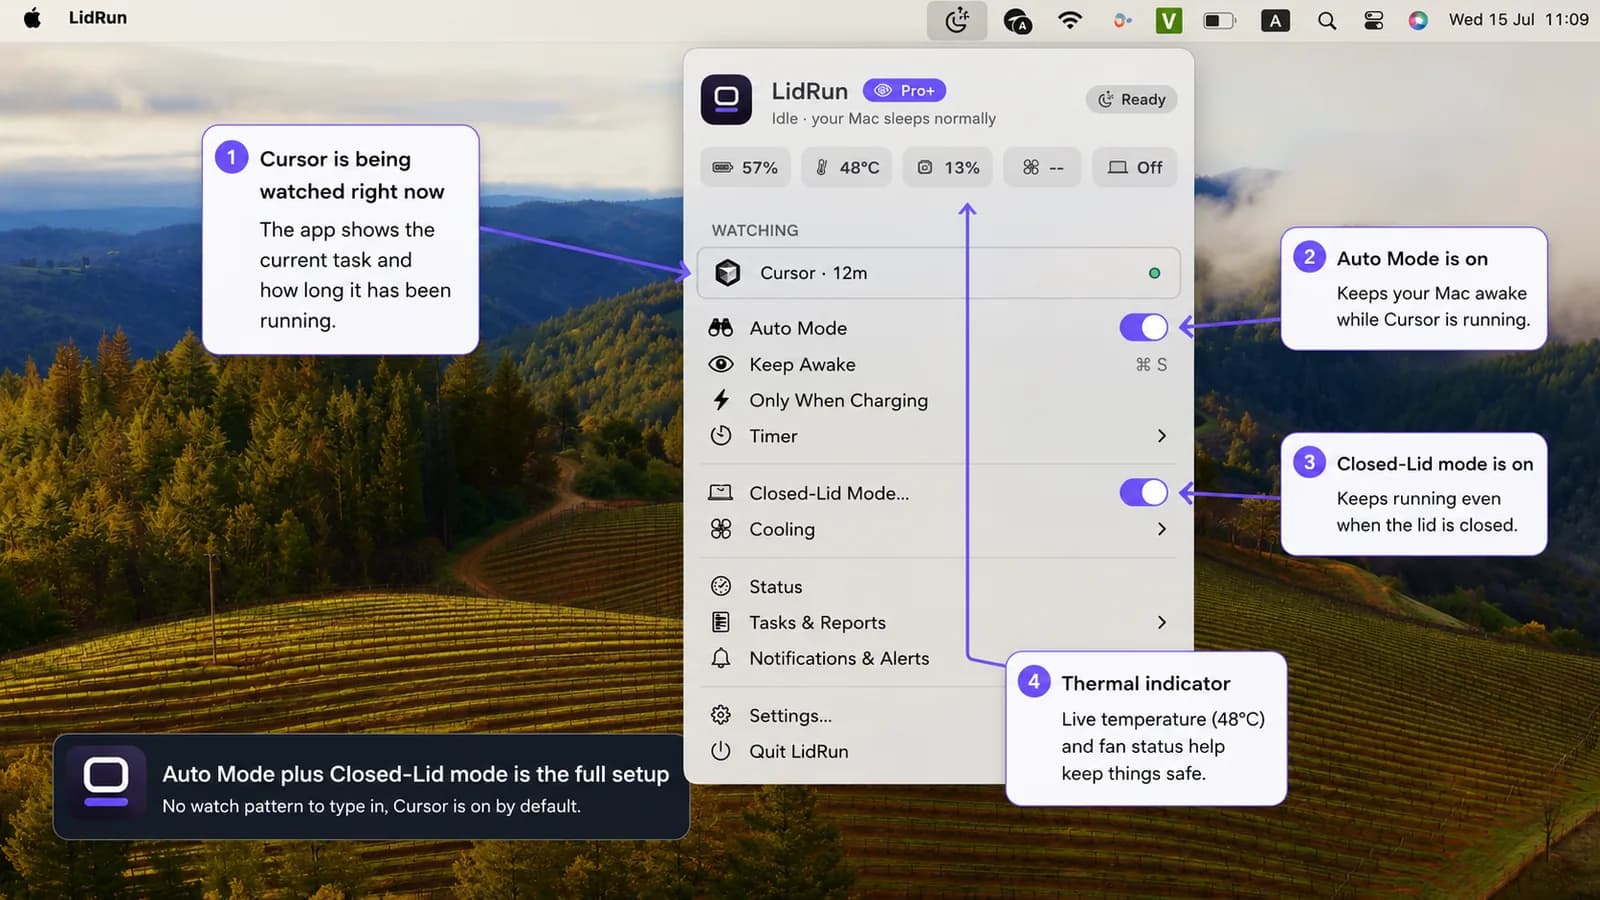Open the LidRun app menu in menu bar
The height and width of the screenshot is (900, 1600).
[98, 19]
